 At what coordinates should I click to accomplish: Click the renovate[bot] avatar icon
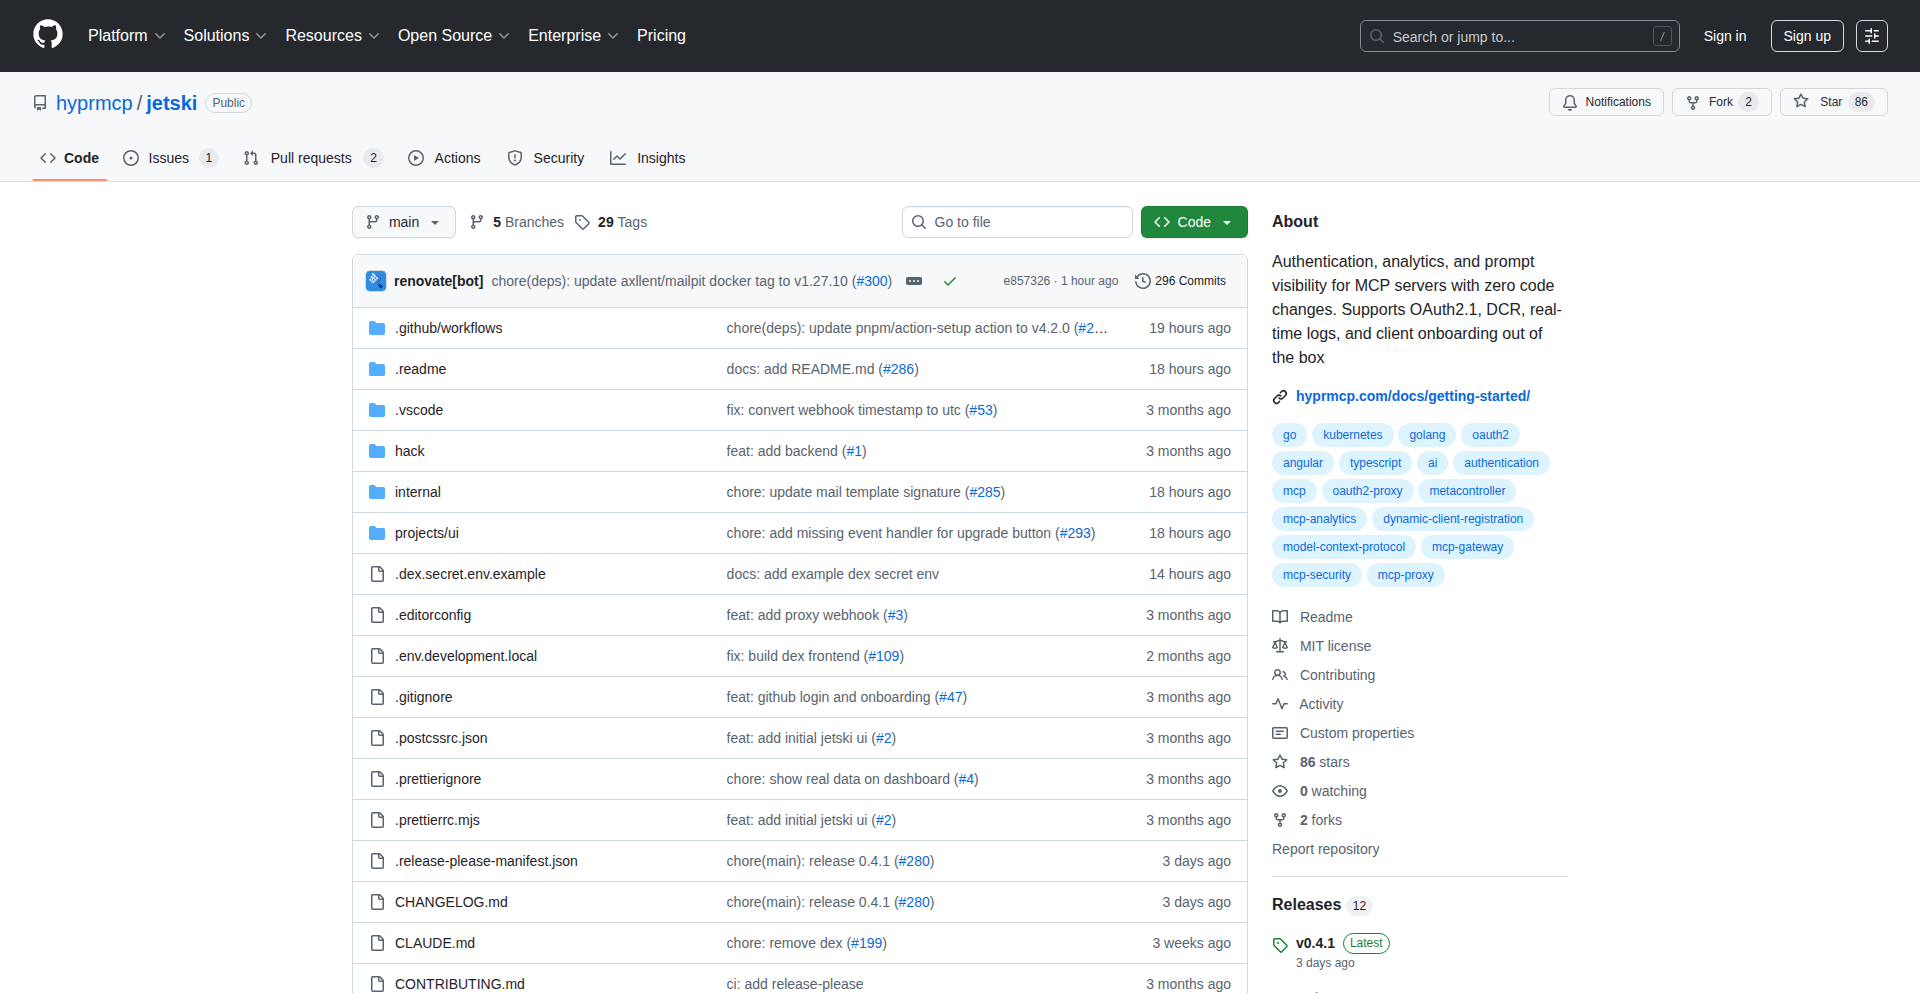click(x=376, y=281)
